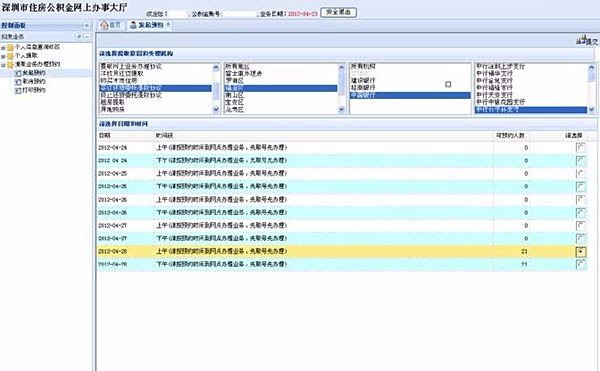Collapse the 控制面板 side panel
The height and width of the screenshot is (371, 600).
pos(86,26)
